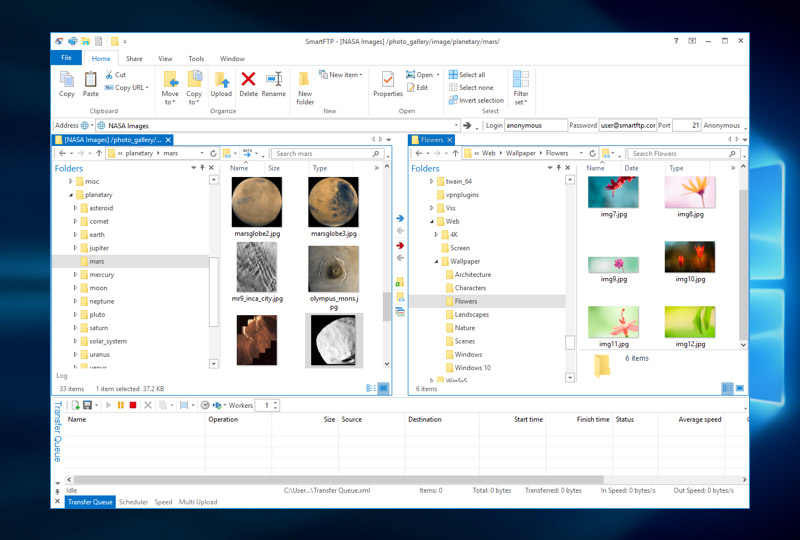
Task: Open the Copy URL dropdown
Action: tap(147, 88)
